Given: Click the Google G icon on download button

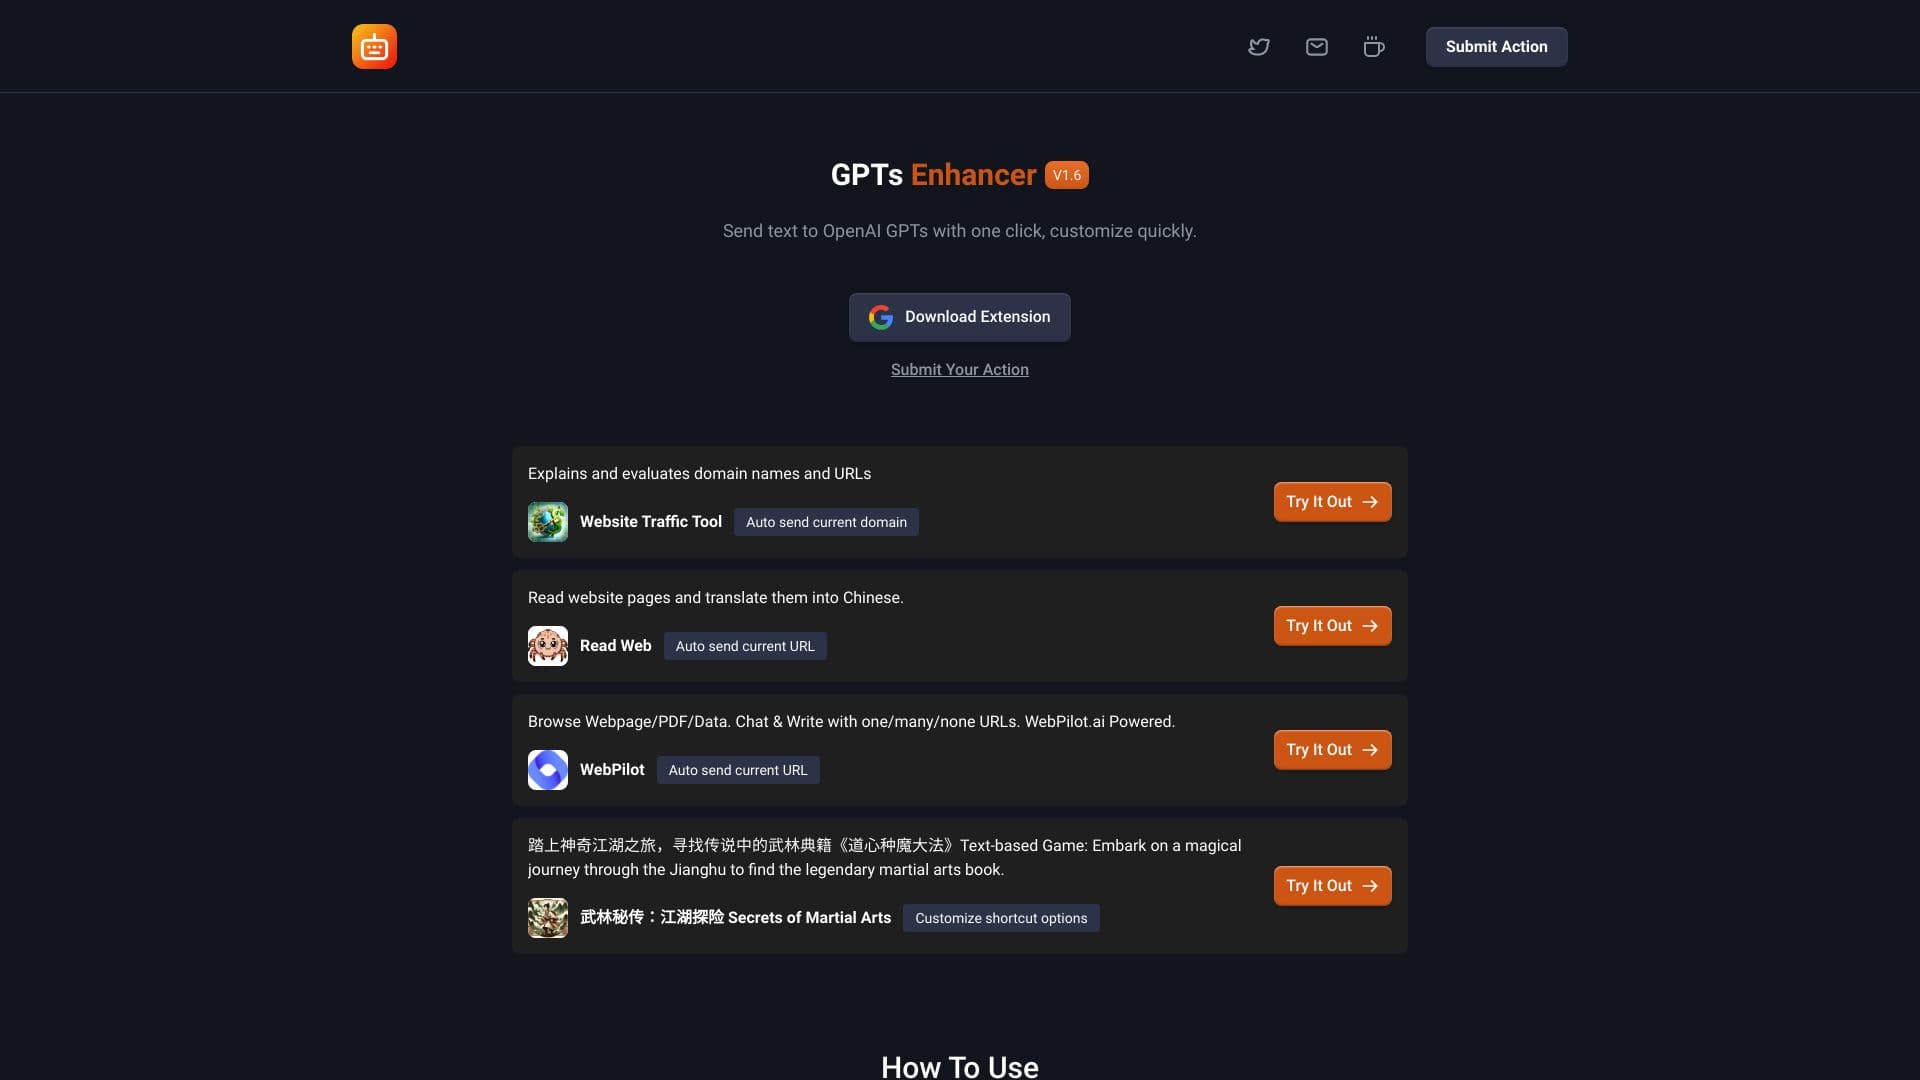Looking at the screenshot, I should click(x=881, y=317).
